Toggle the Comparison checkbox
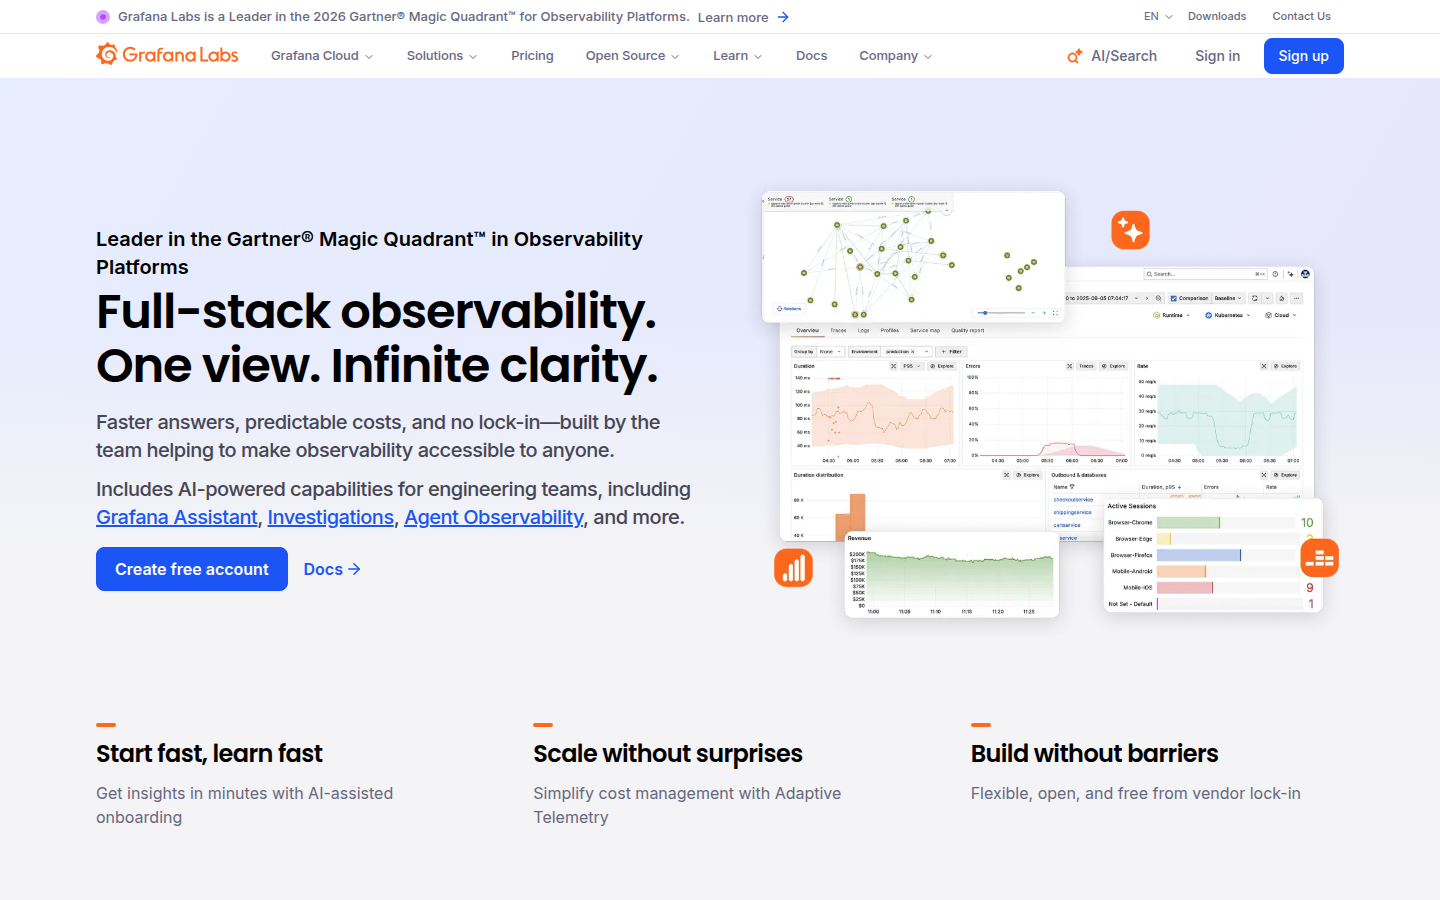The height and width of the screenshot is (900, 1440). click(x=1174, y=298)
